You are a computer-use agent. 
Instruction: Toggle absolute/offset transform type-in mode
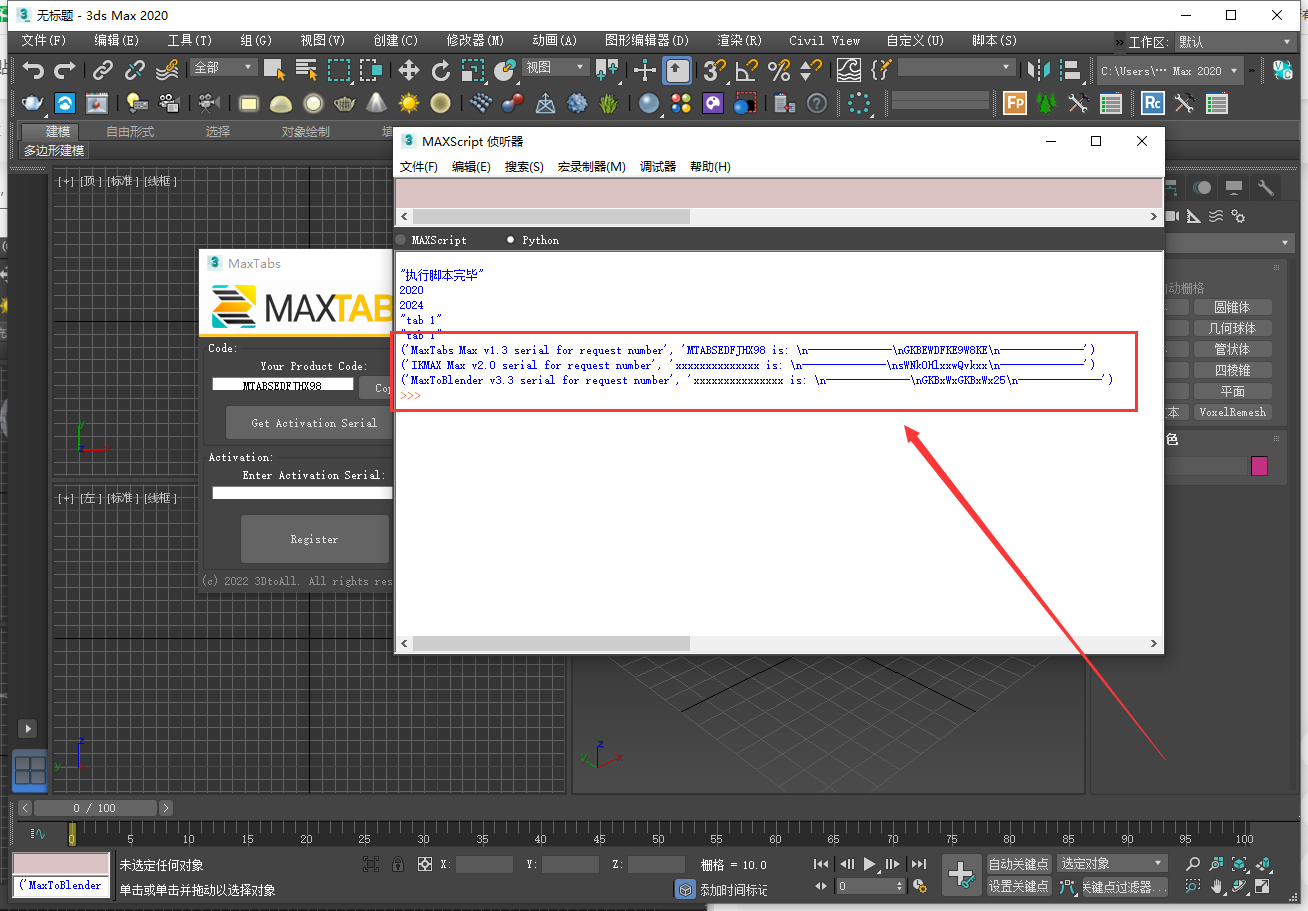click(x=424, y=864)
